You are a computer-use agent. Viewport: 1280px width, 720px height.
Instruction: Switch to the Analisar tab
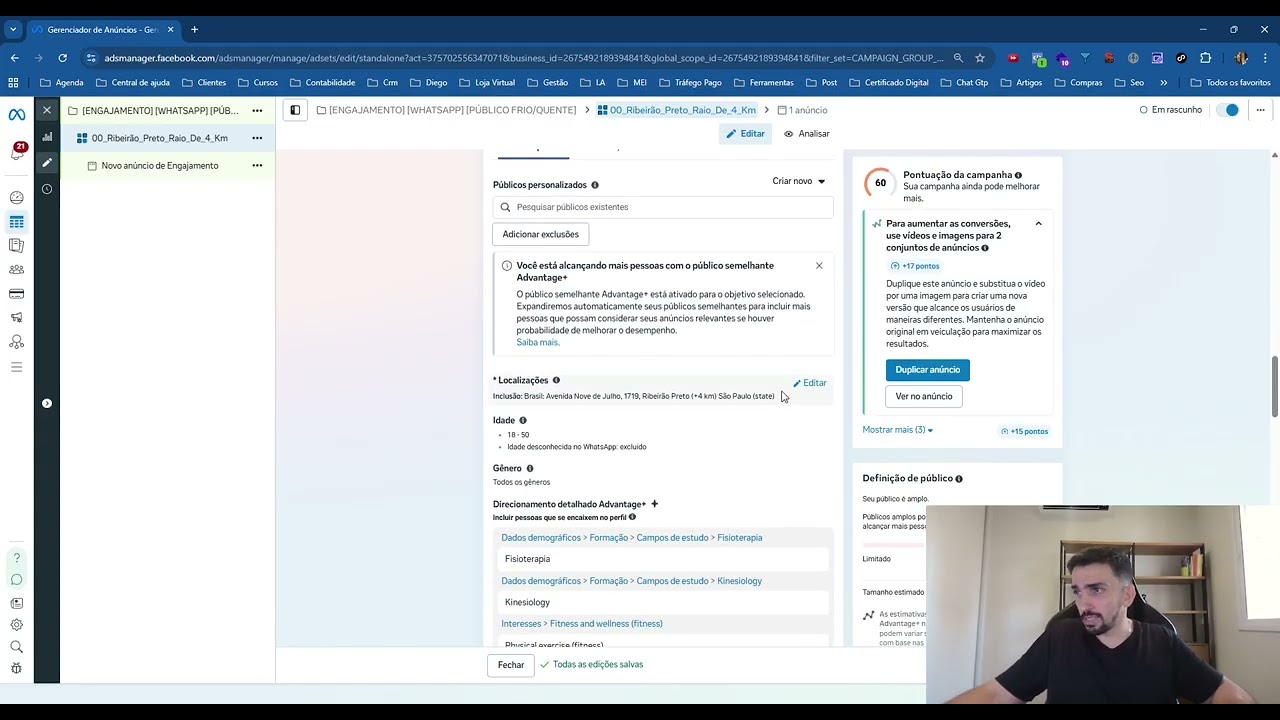807,134
